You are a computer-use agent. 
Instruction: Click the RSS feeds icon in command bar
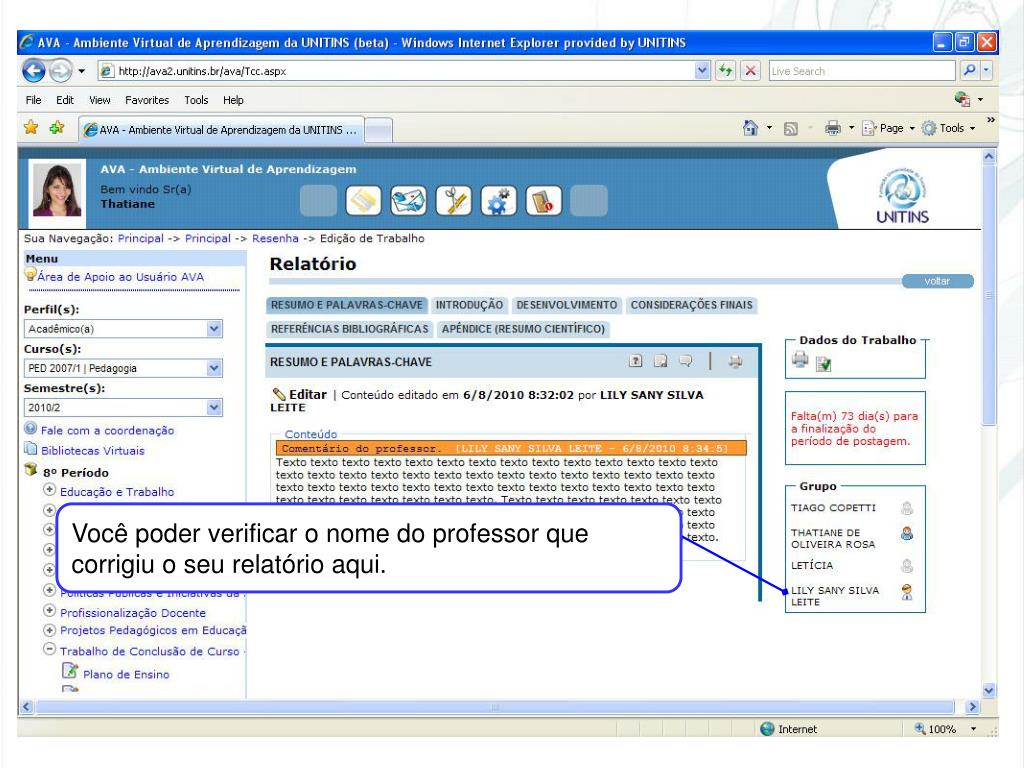coord(790,129)
